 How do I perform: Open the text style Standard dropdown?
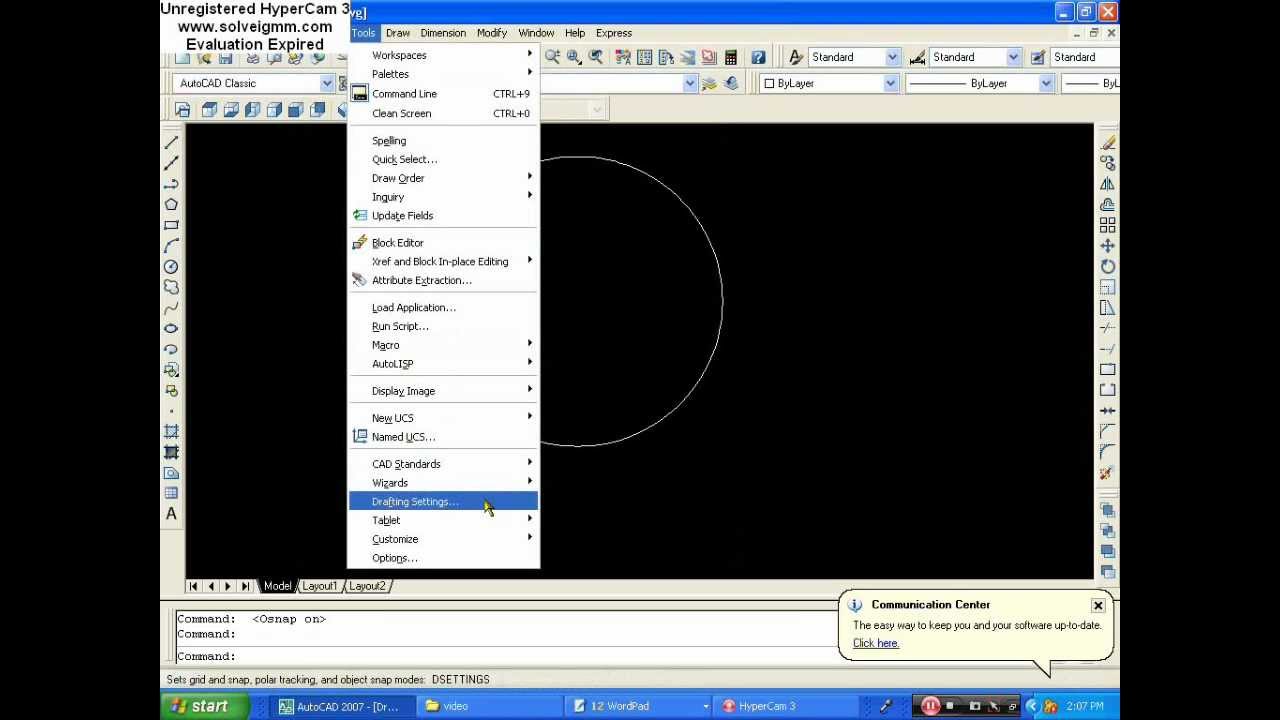click(892, 57)
